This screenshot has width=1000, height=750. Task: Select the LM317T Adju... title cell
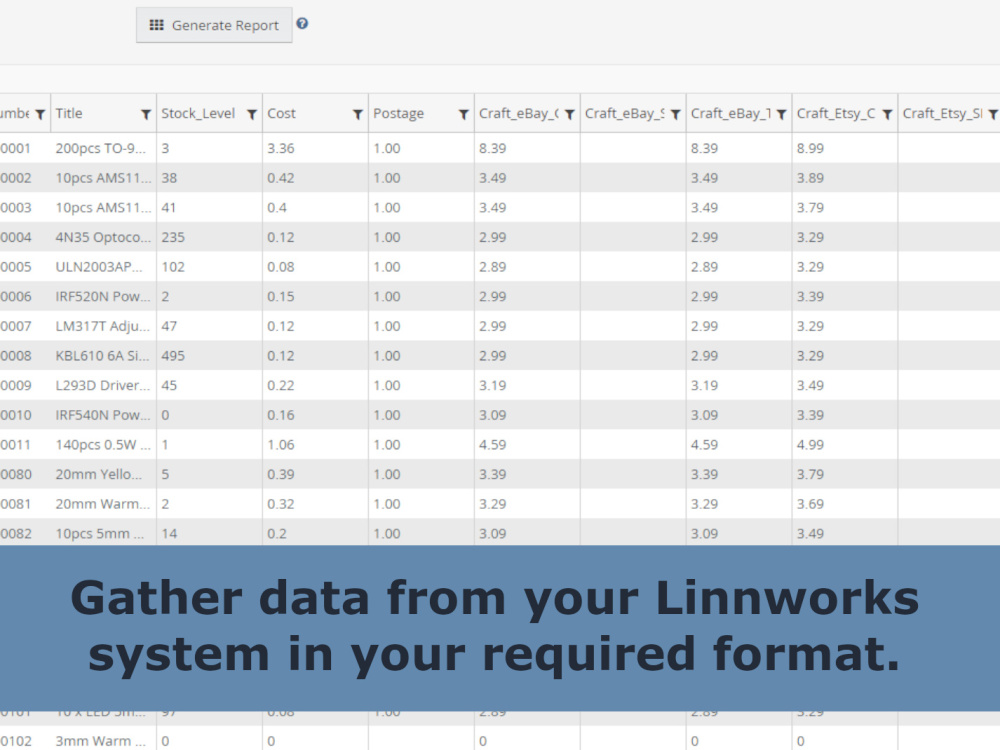[x=103, y=326]
